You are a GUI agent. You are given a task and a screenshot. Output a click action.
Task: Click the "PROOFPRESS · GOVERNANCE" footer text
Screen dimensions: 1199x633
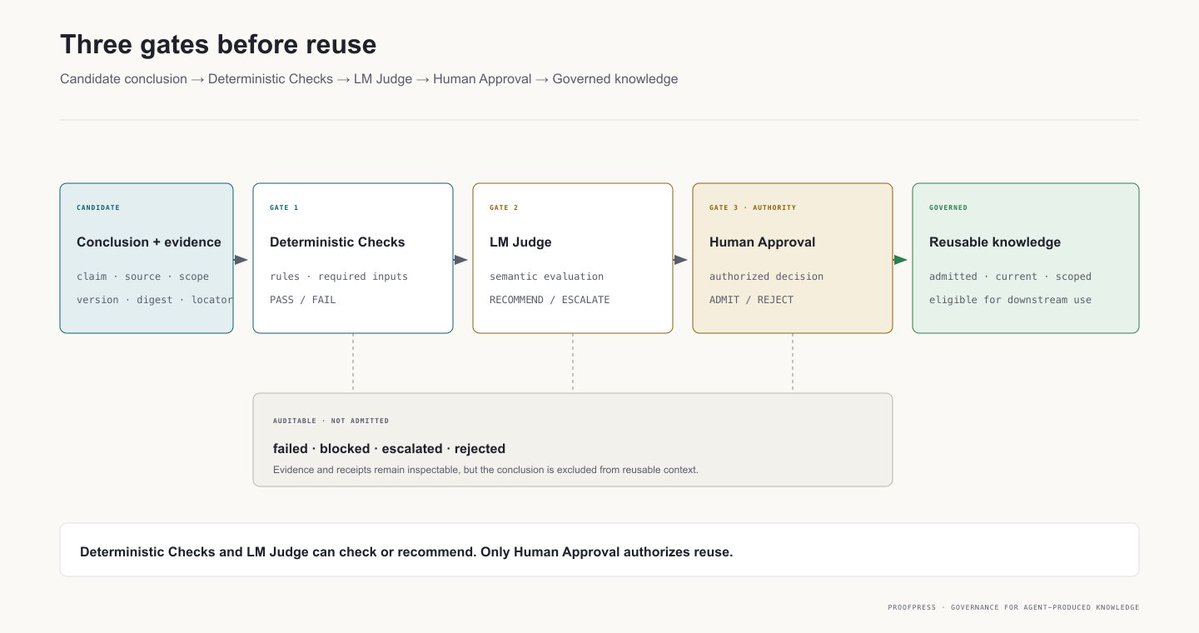point(1013,607)
